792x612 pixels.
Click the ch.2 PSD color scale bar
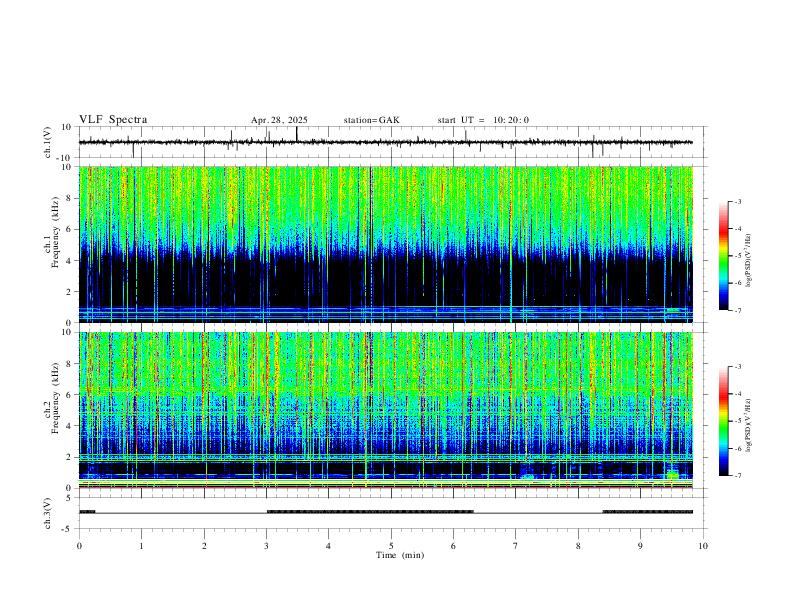tap(723, 421)
